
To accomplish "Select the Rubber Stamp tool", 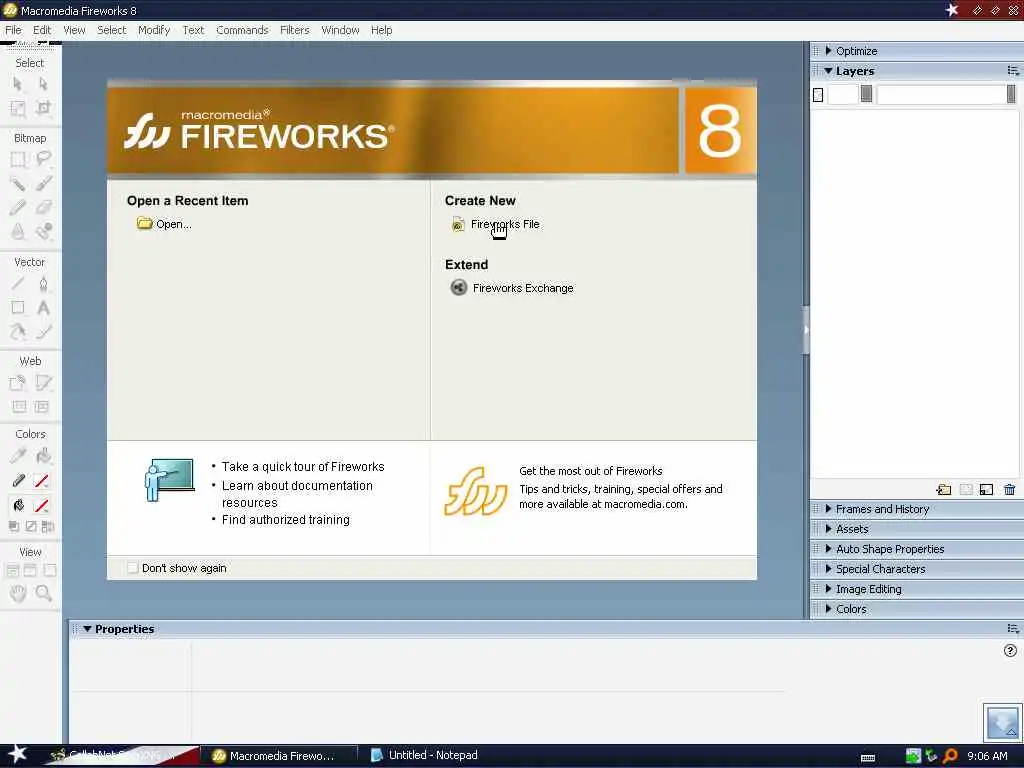I will (x=43, y=231).
